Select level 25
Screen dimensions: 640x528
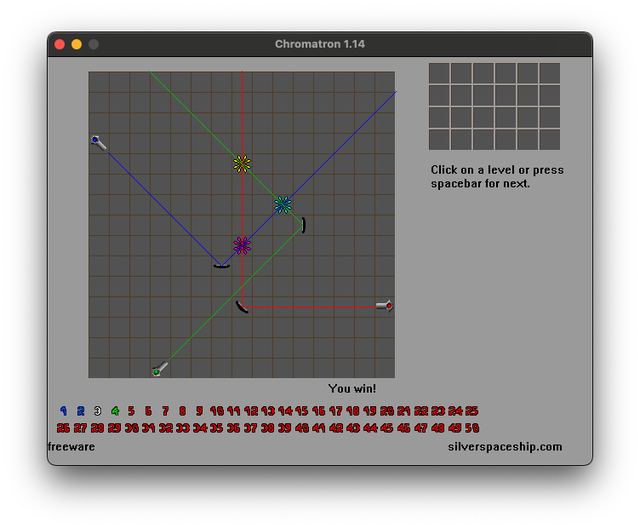(x=472, y=410)
